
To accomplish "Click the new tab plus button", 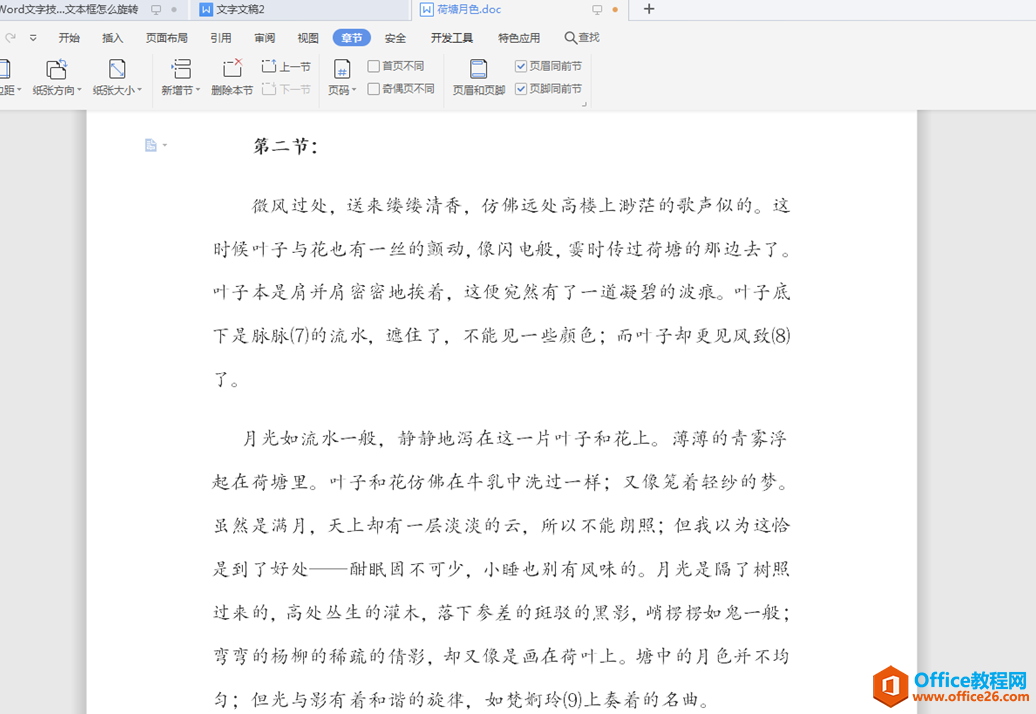I will [x=649, y=9].
